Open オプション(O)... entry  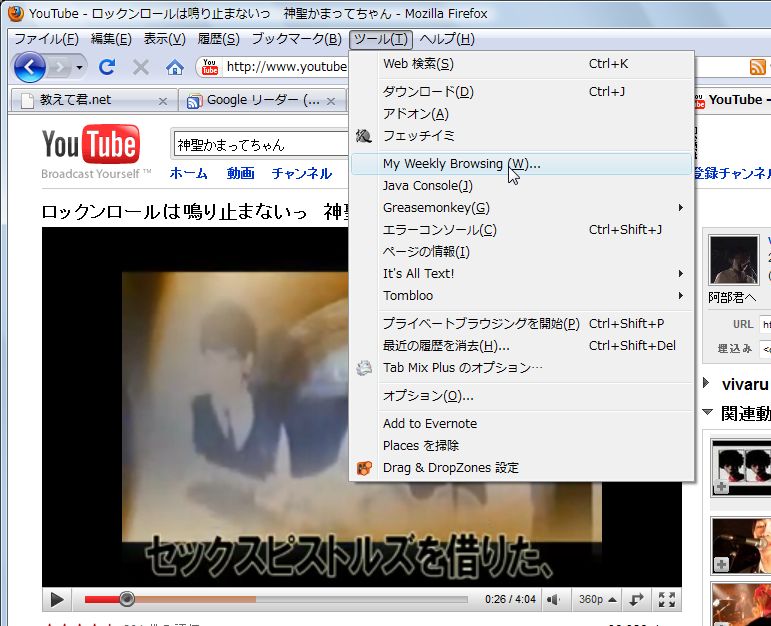(521, 396)
